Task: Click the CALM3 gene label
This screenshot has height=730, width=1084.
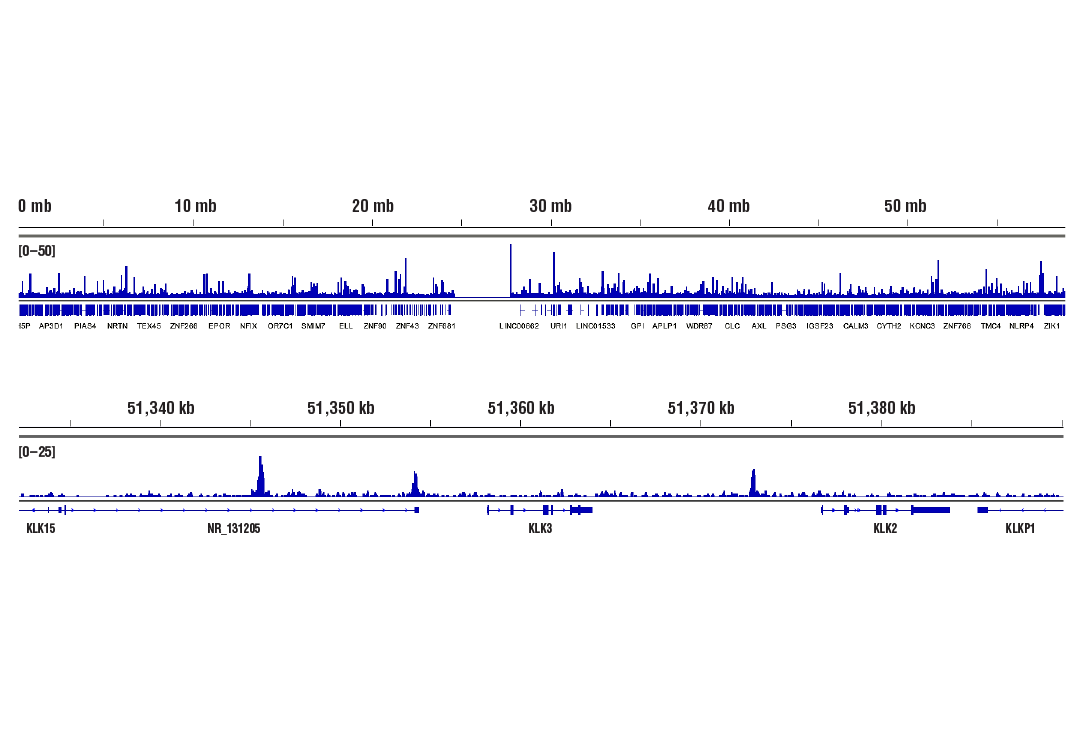Action: (x=857, y=325)
